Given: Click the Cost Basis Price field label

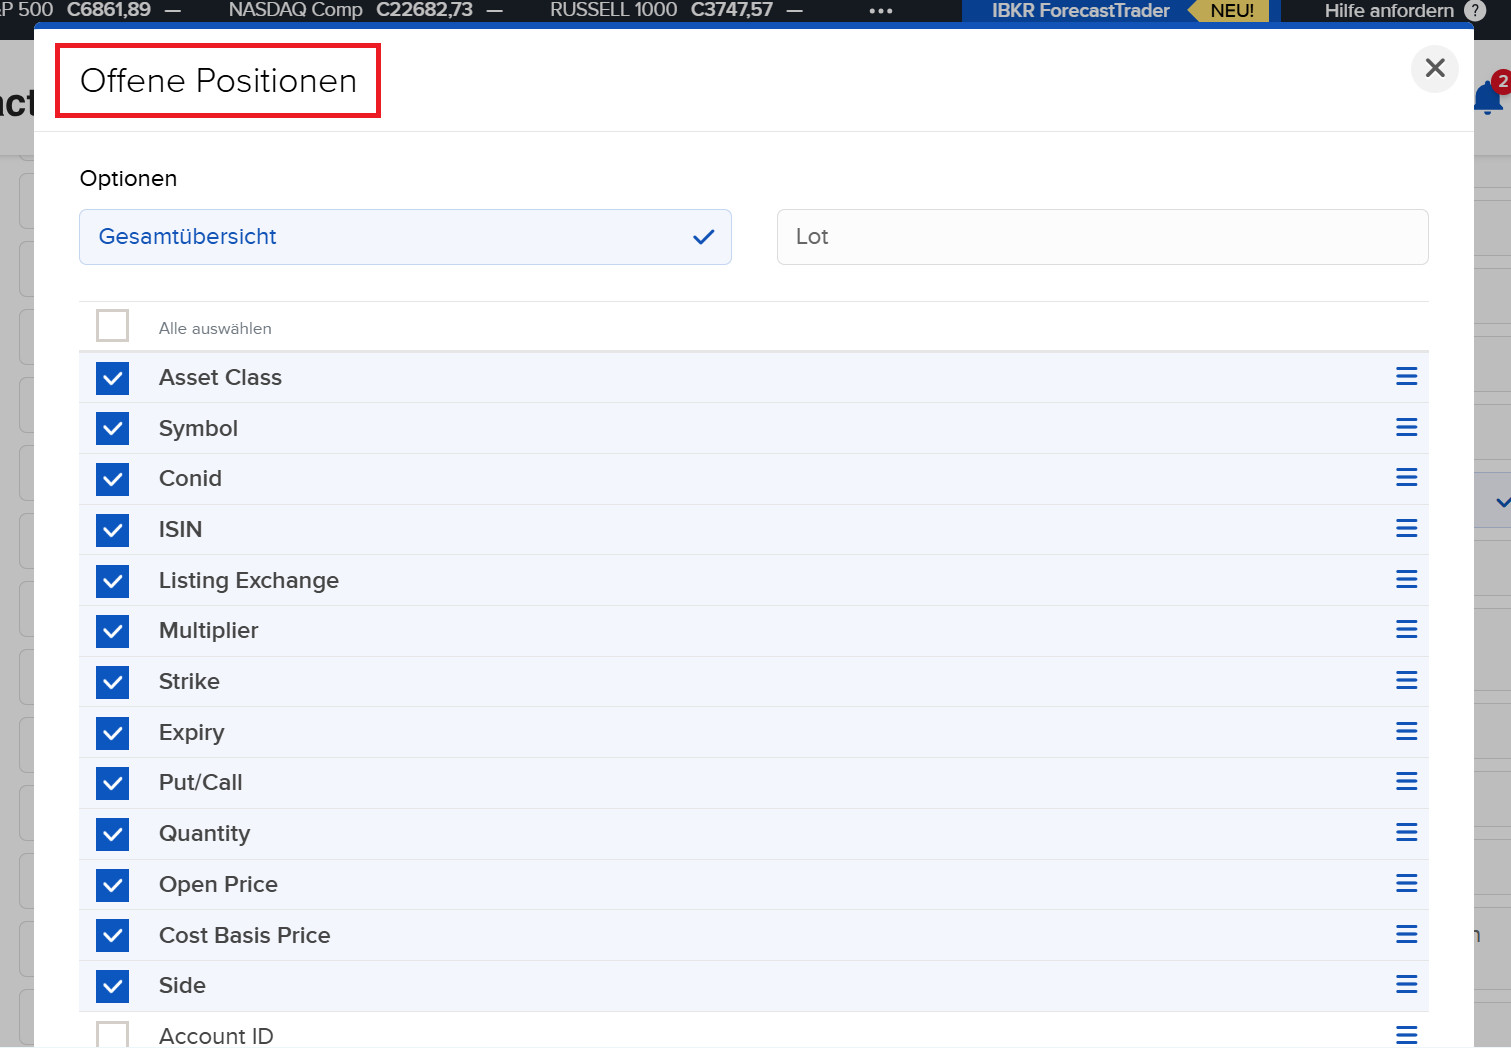Looking at the screenshot, I should point(244,935).
